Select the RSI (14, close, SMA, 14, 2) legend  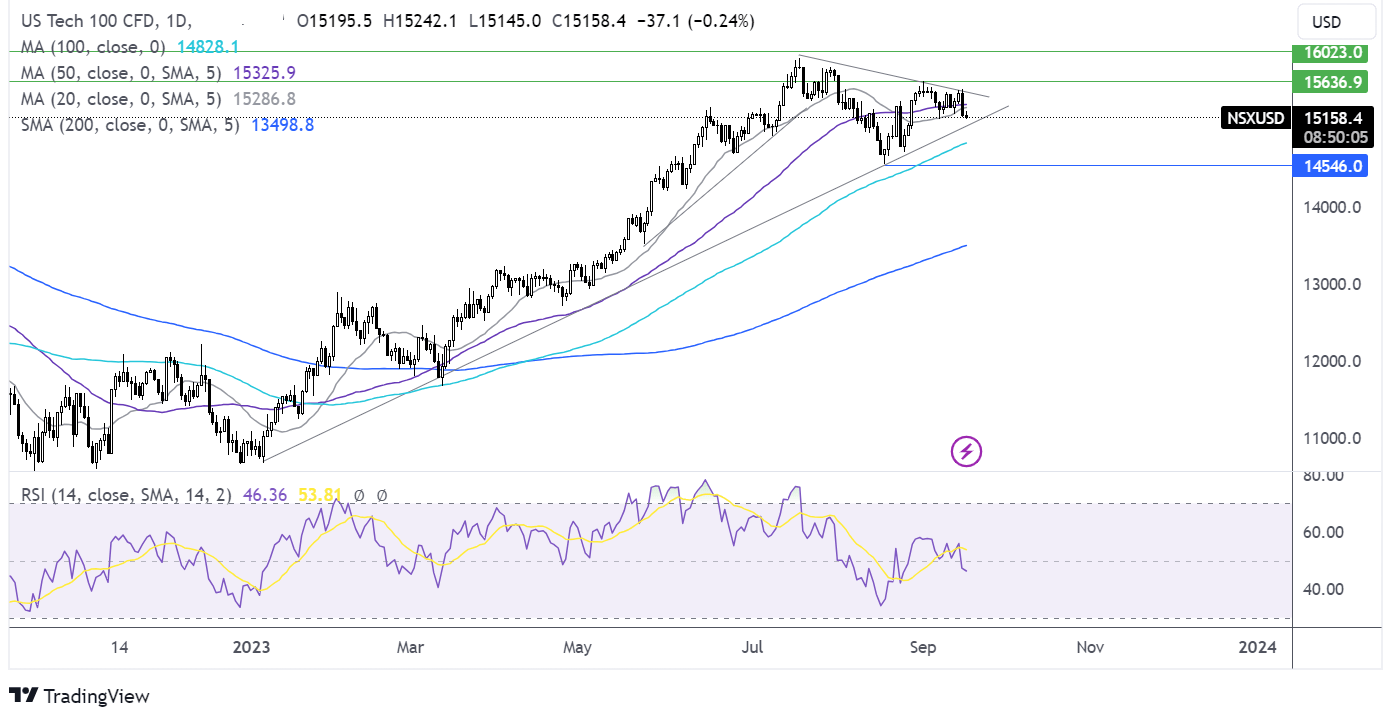pos(124,494)
